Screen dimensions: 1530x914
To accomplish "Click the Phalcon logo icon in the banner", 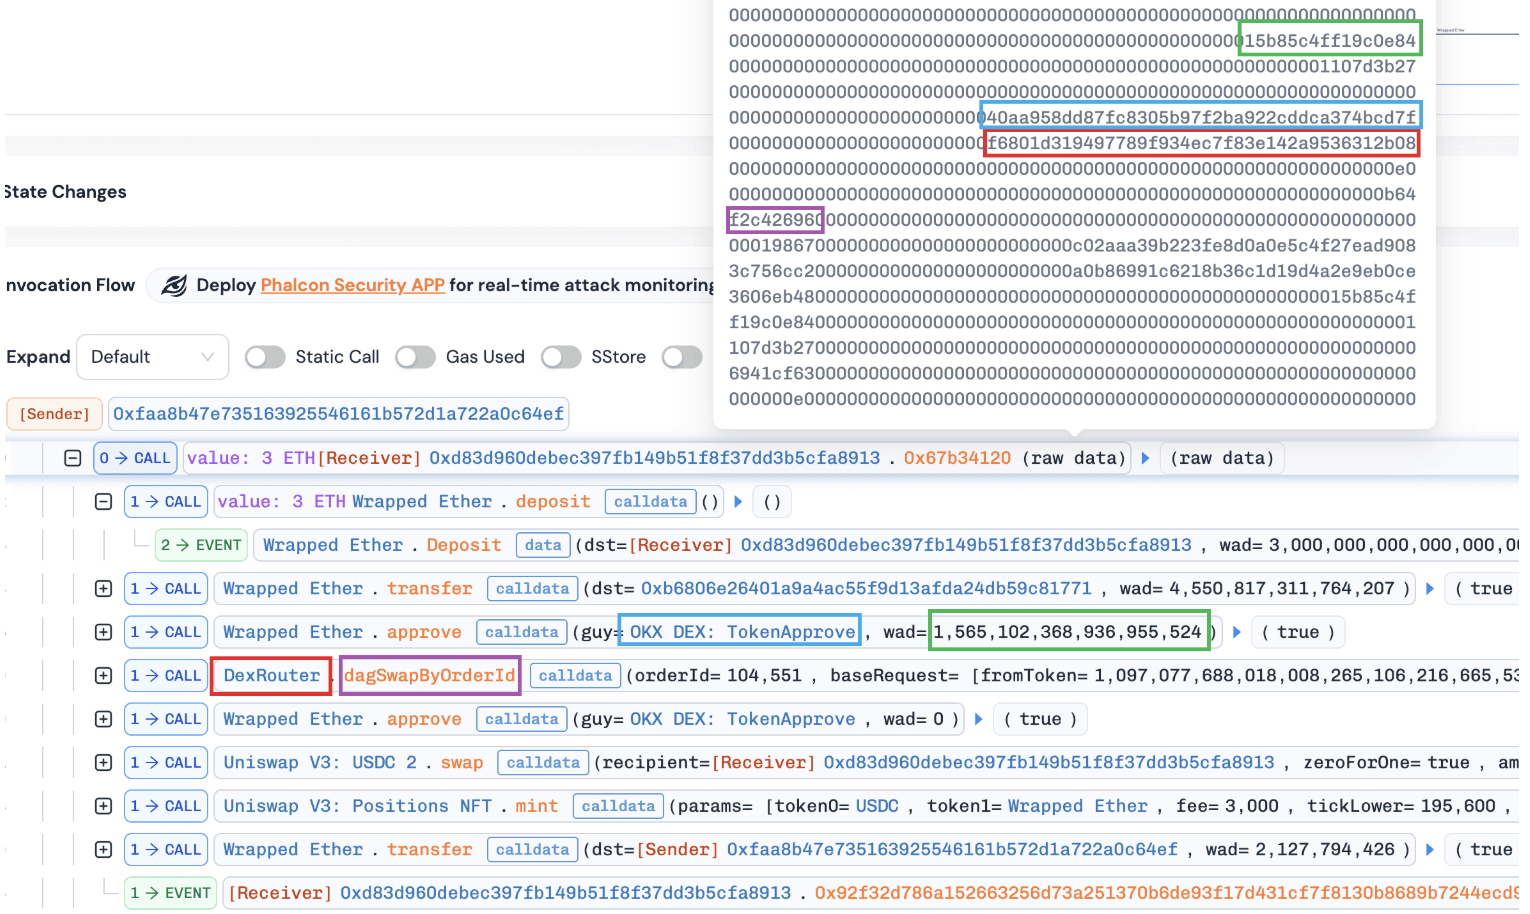I will pyautogui.click(x=174, y=285).
